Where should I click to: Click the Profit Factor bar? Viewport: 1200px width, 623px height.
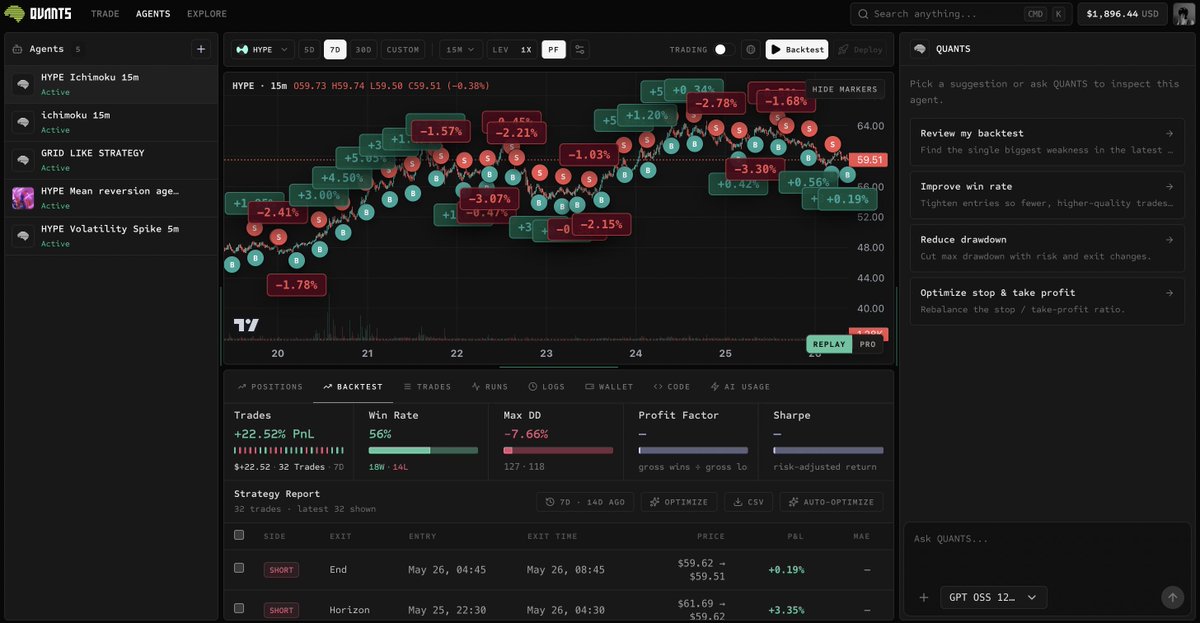click(x=693, y=450)
